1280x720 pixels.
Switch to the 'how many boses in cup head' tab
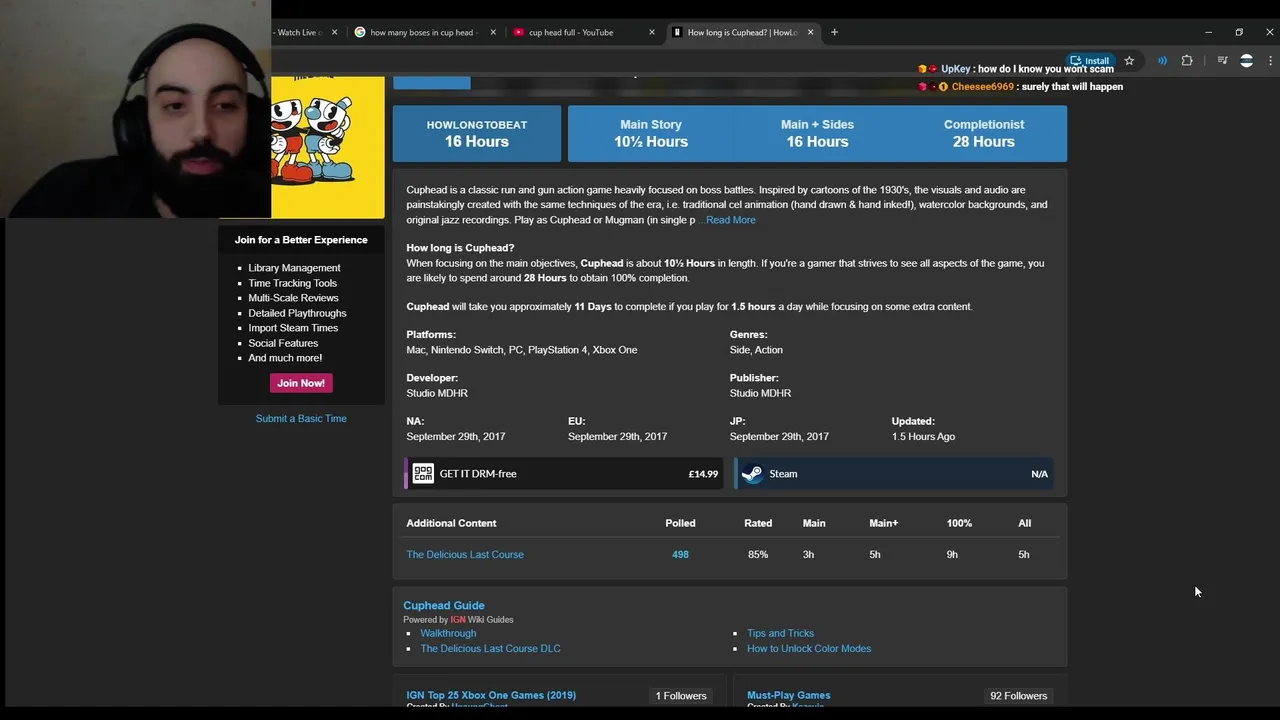tap(425, 32)
